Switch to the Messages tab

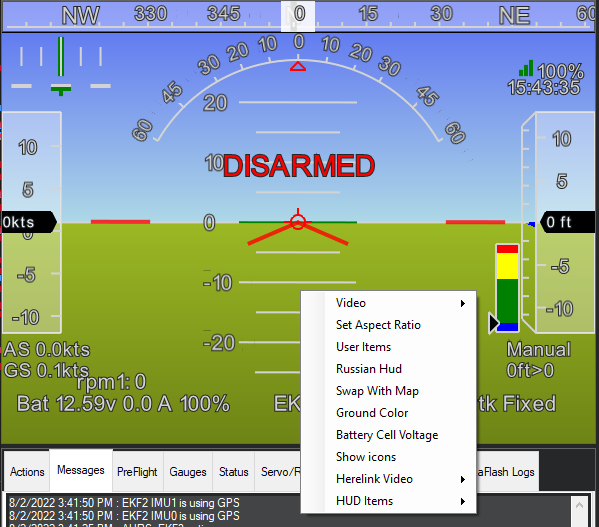81,470
